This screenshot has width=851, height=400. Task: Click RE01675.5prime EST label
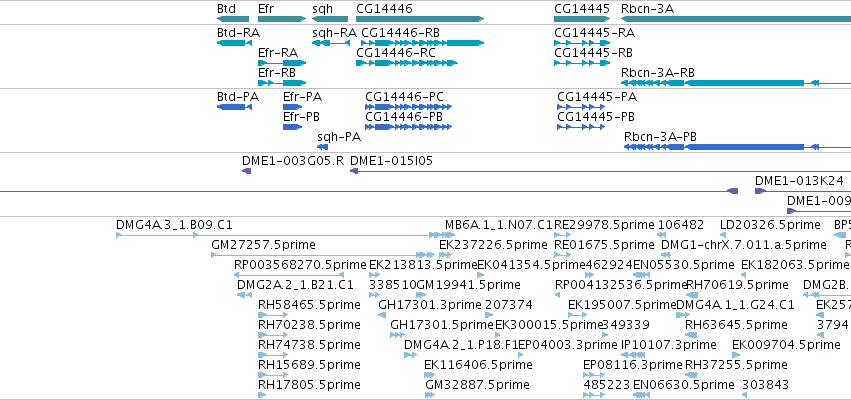[604, 245]
